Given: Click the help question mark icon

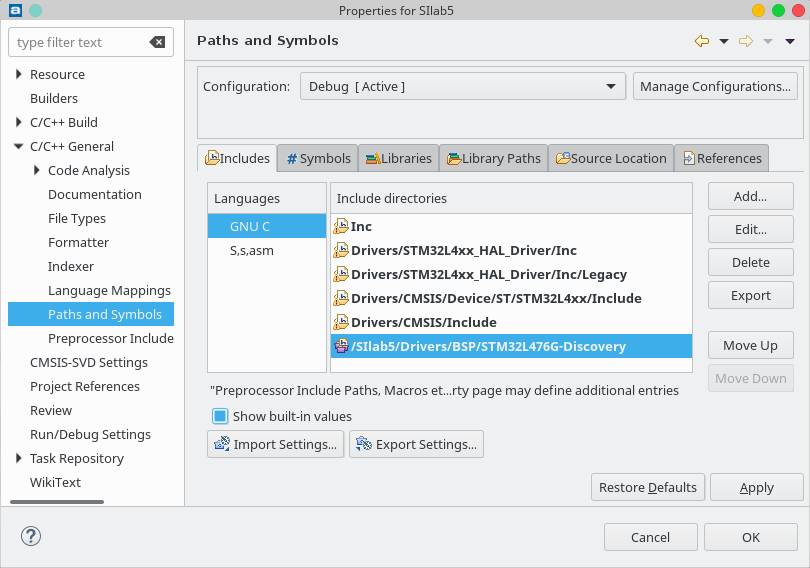Looking at the screenshot, I should pos(31,536).
